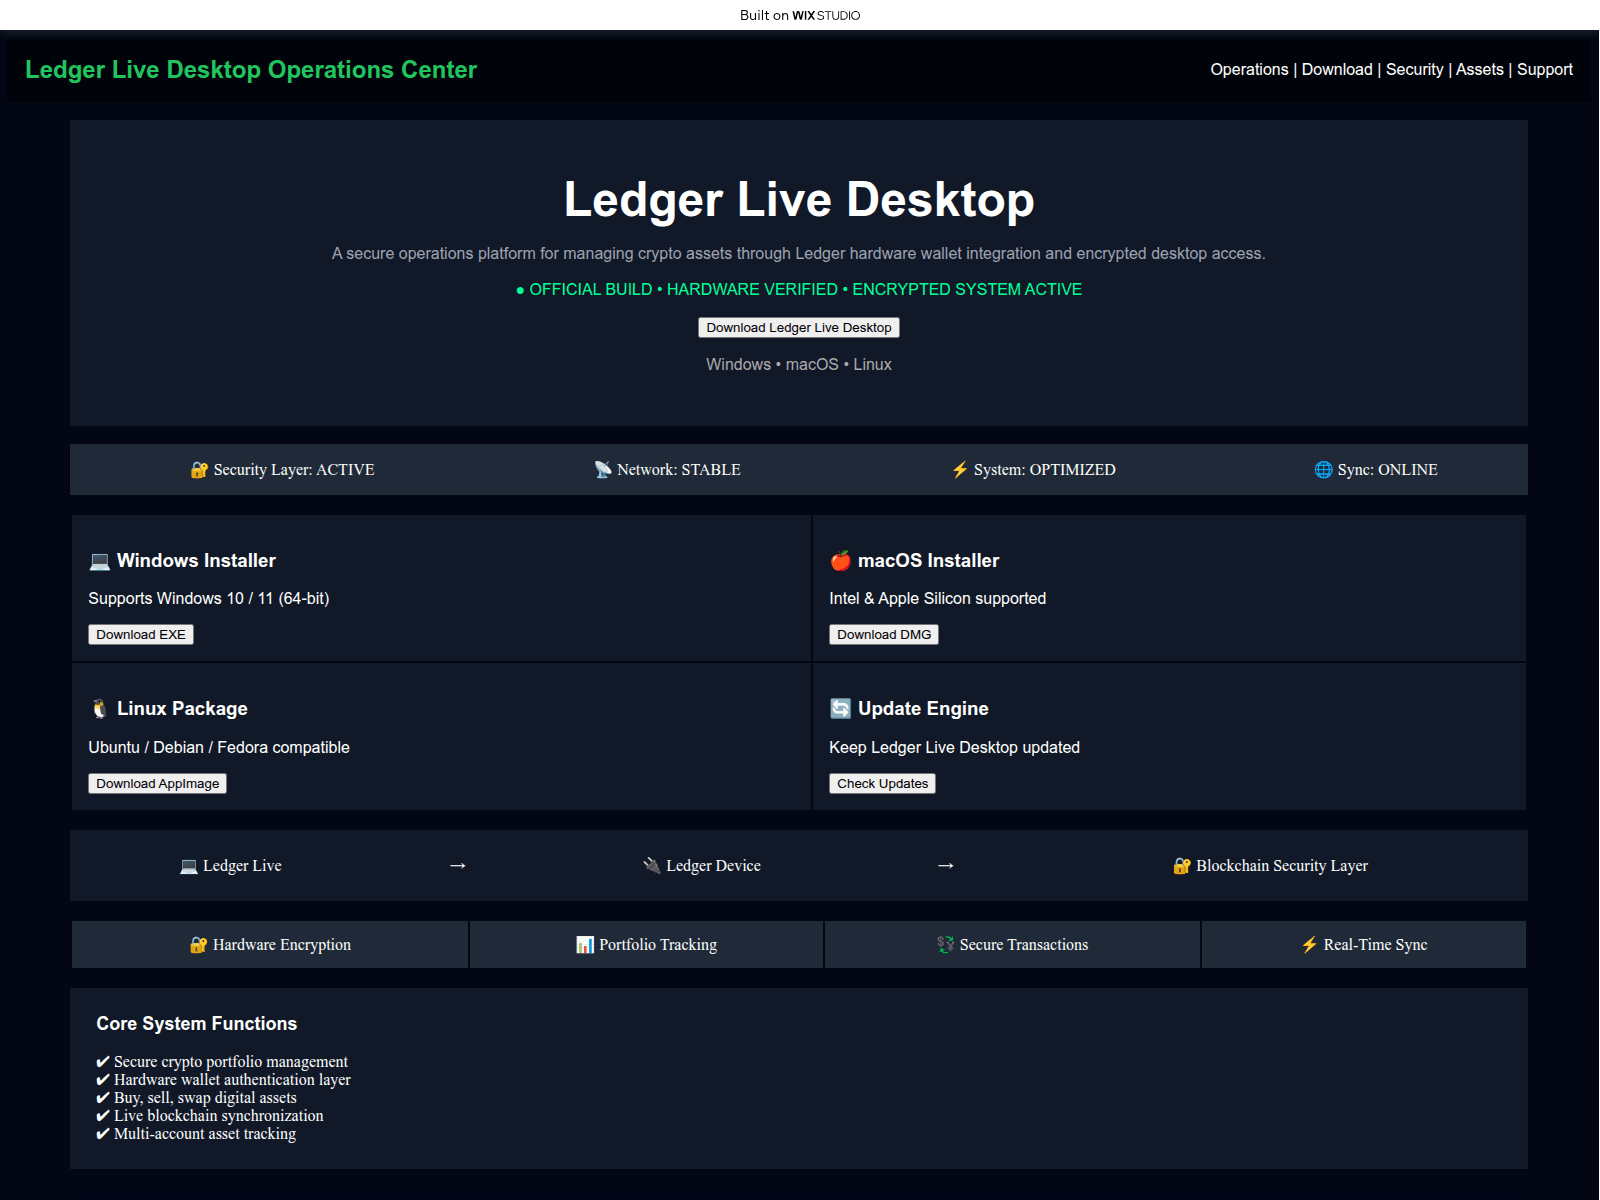The width and height of the screenshot is (1600, 1200).
Task: Click the chart icon beside Portfolio Tracking
Action: pyautogui.click(x=585, y=945)
